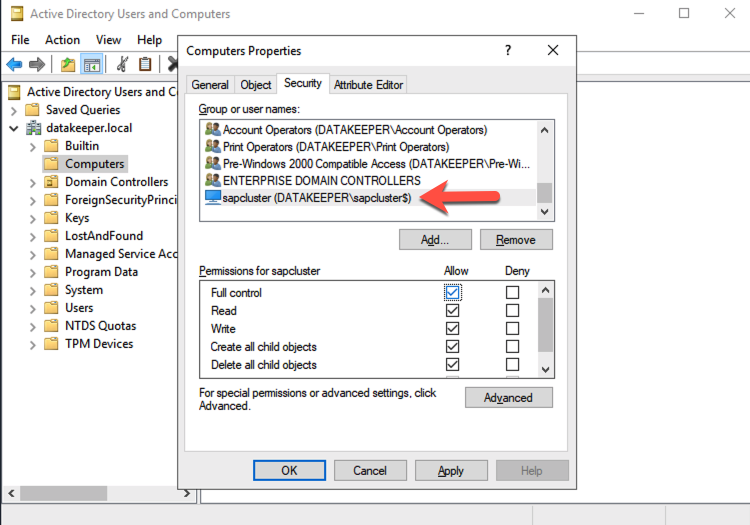Check Deny checkbox for Write
750x525 pixels.
[512, 328]
